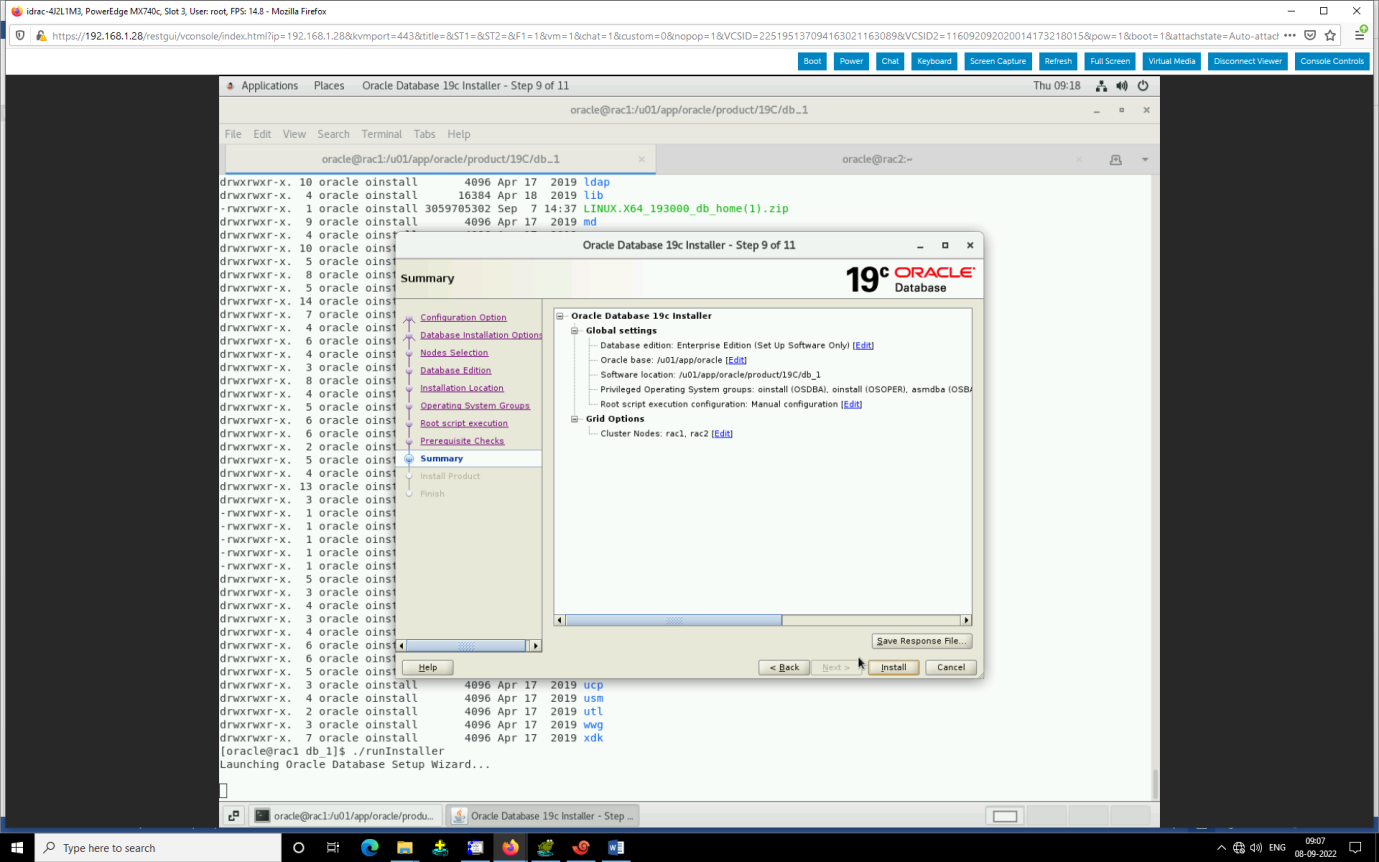Viewport: 1379px width, 862px height.
Task: Go to Database Edition step
Action: (455, 370)
